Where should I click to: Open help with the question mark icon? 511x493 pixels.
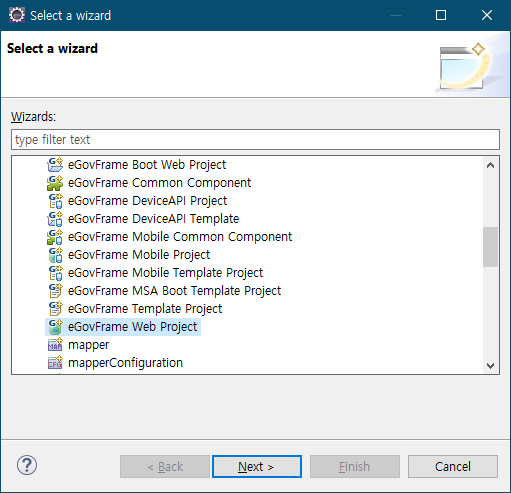tap(27, 465)
